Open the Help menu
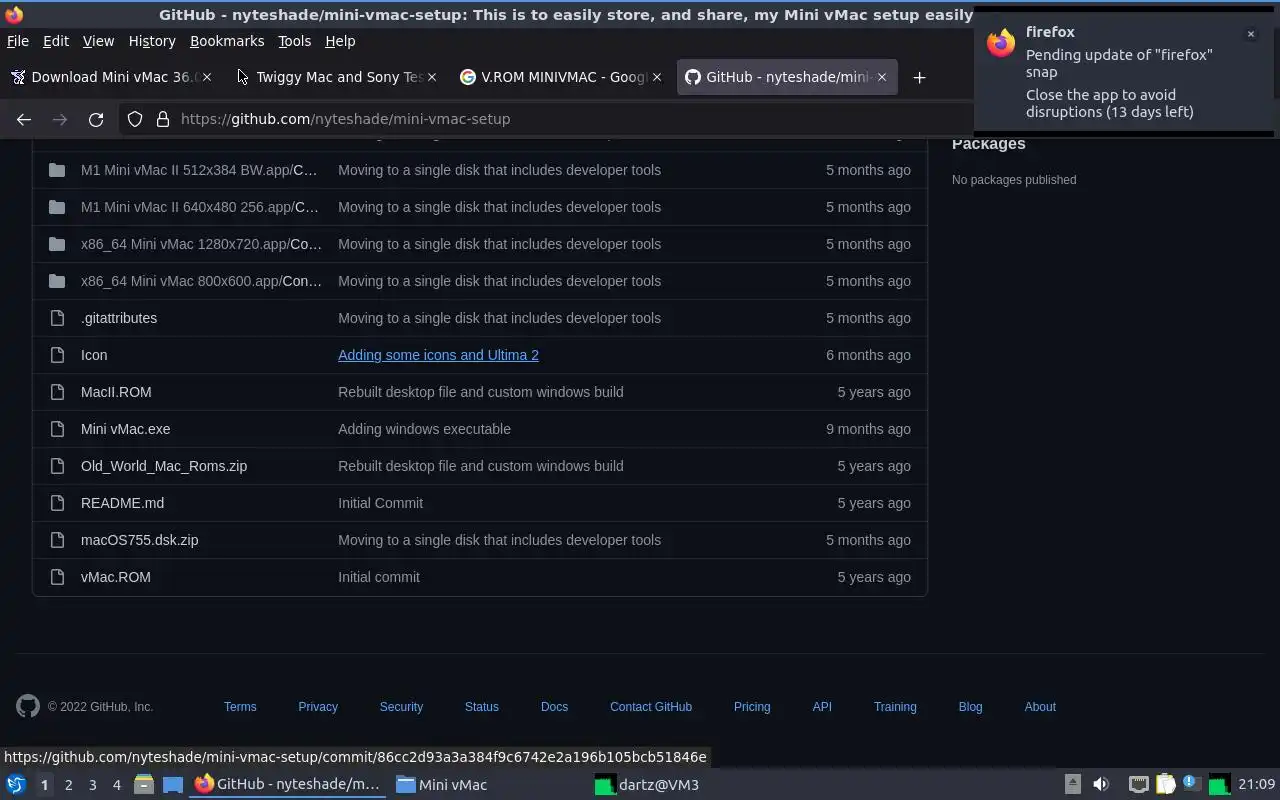Viewport: 1280px width, 800px height. coord(340,41)
